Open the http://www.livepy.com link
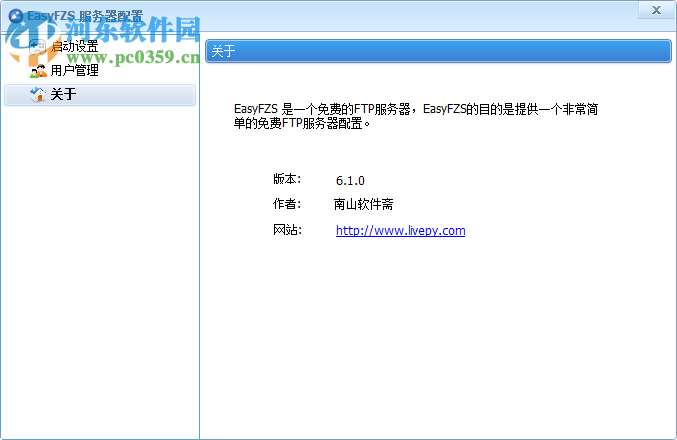This screenshot has width=677, height=440. (400, 231)
